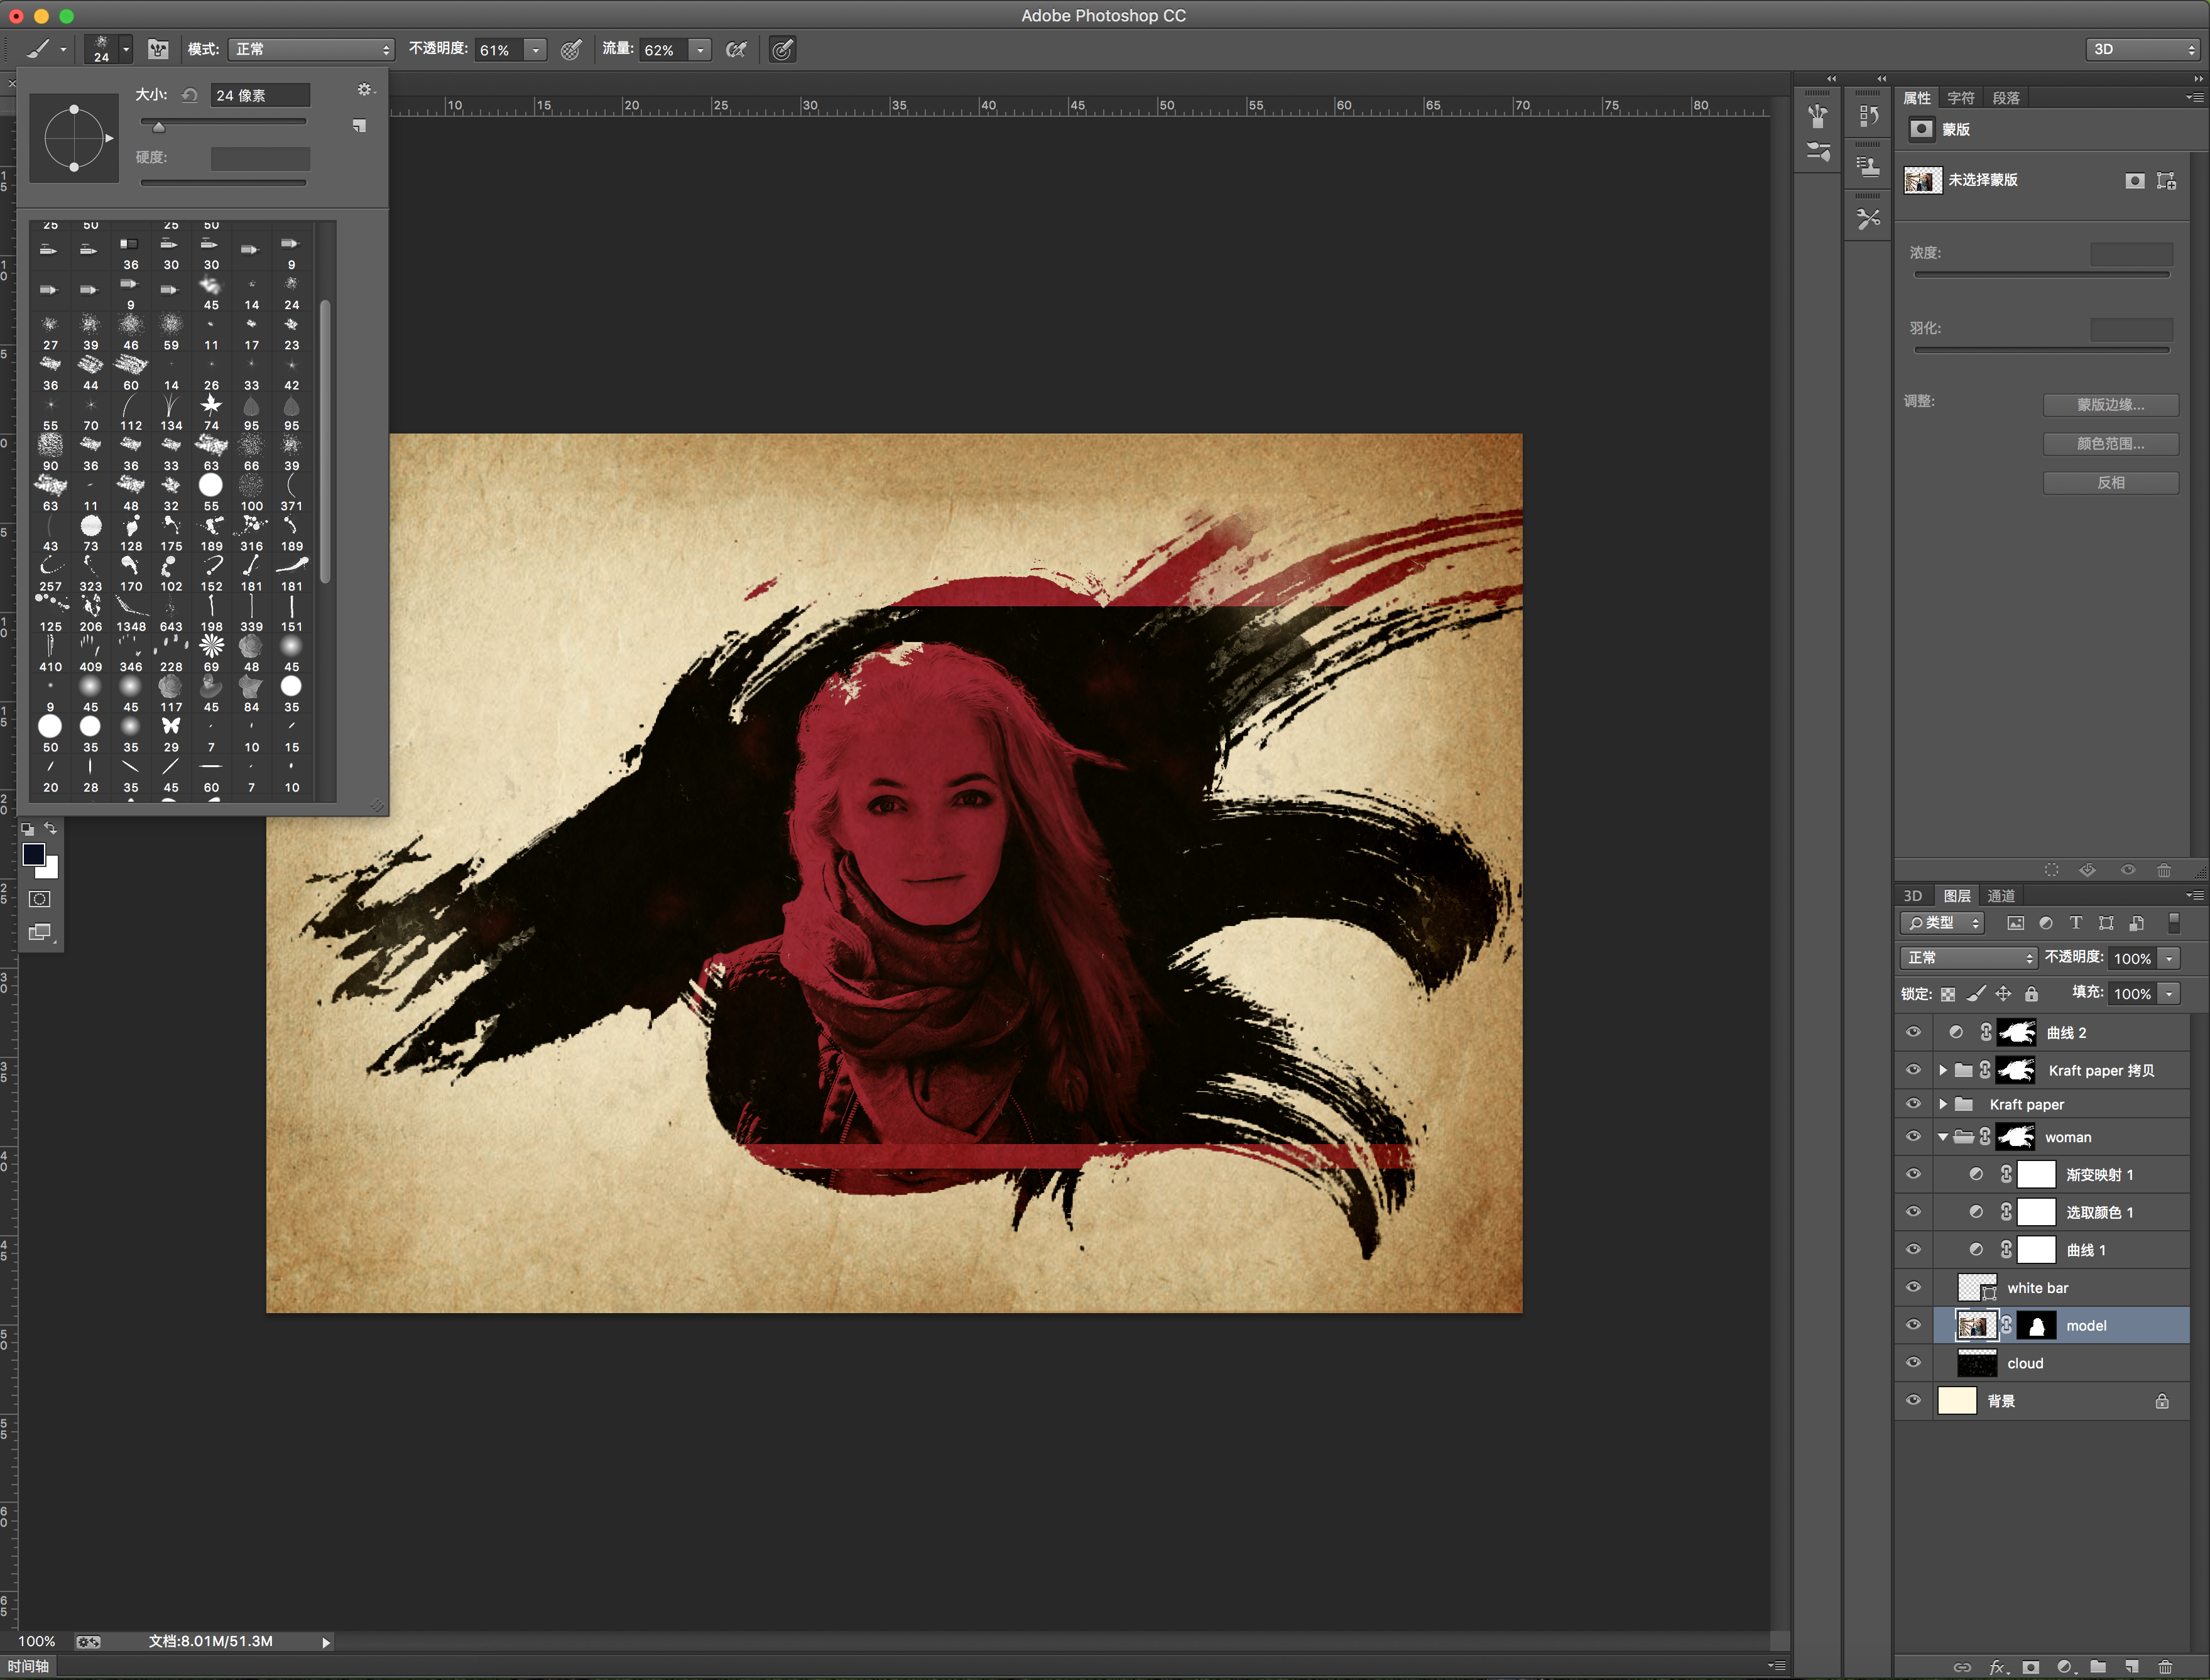This screenshot has height=1680, width=2210.
Task: Toggle the brush panel icon in options bar
Action: [158, 49]
